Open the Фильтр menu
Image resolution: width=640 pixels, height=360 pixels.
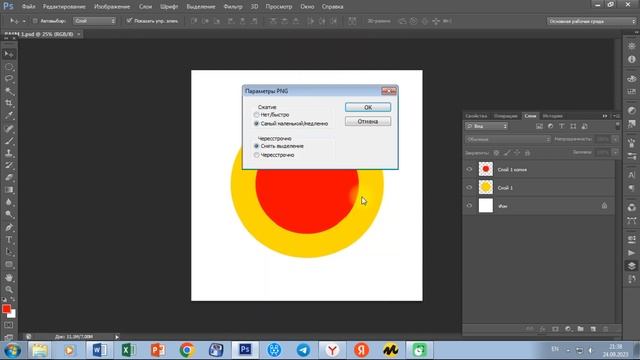233,7
